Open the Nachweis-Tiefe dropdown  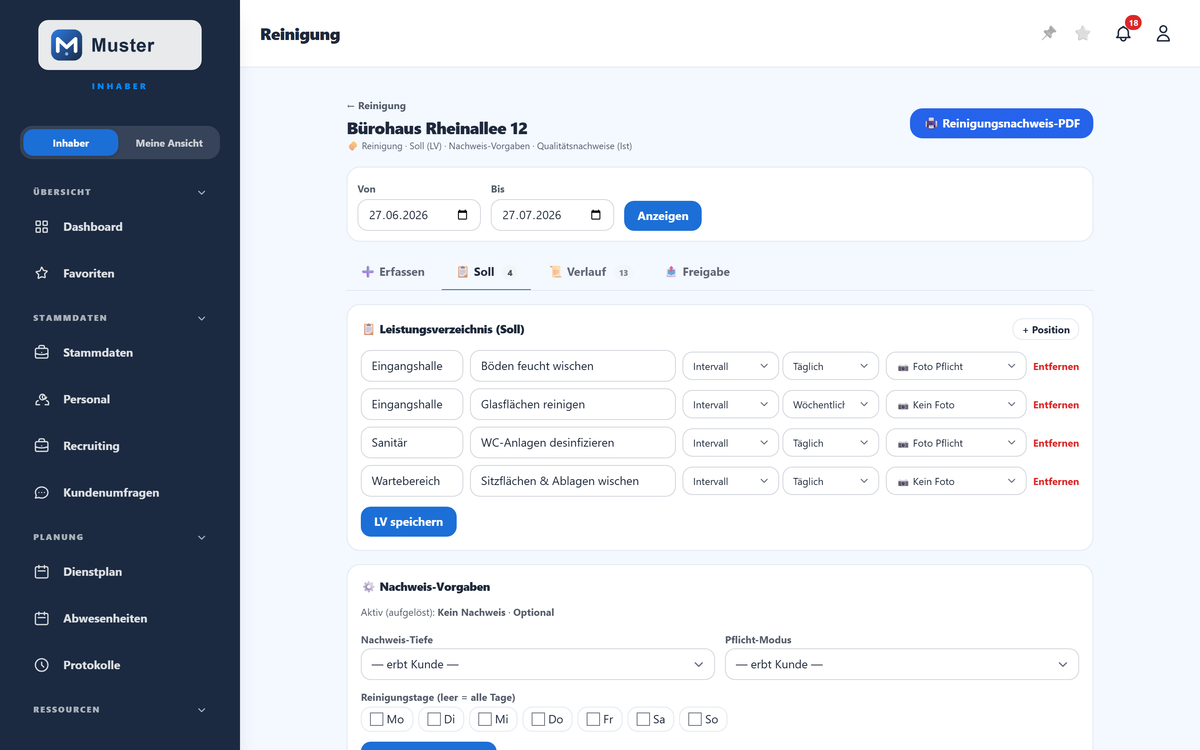[x=538, y=664]
